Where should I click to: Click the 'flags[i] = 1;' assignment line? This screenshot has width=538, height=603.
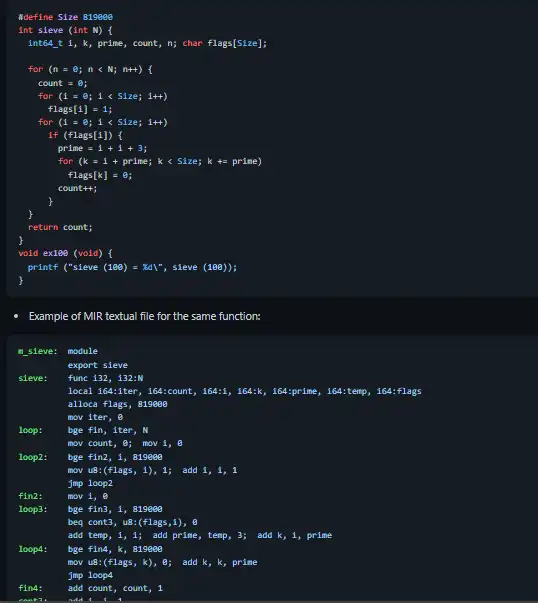click(x=80, y=109)
